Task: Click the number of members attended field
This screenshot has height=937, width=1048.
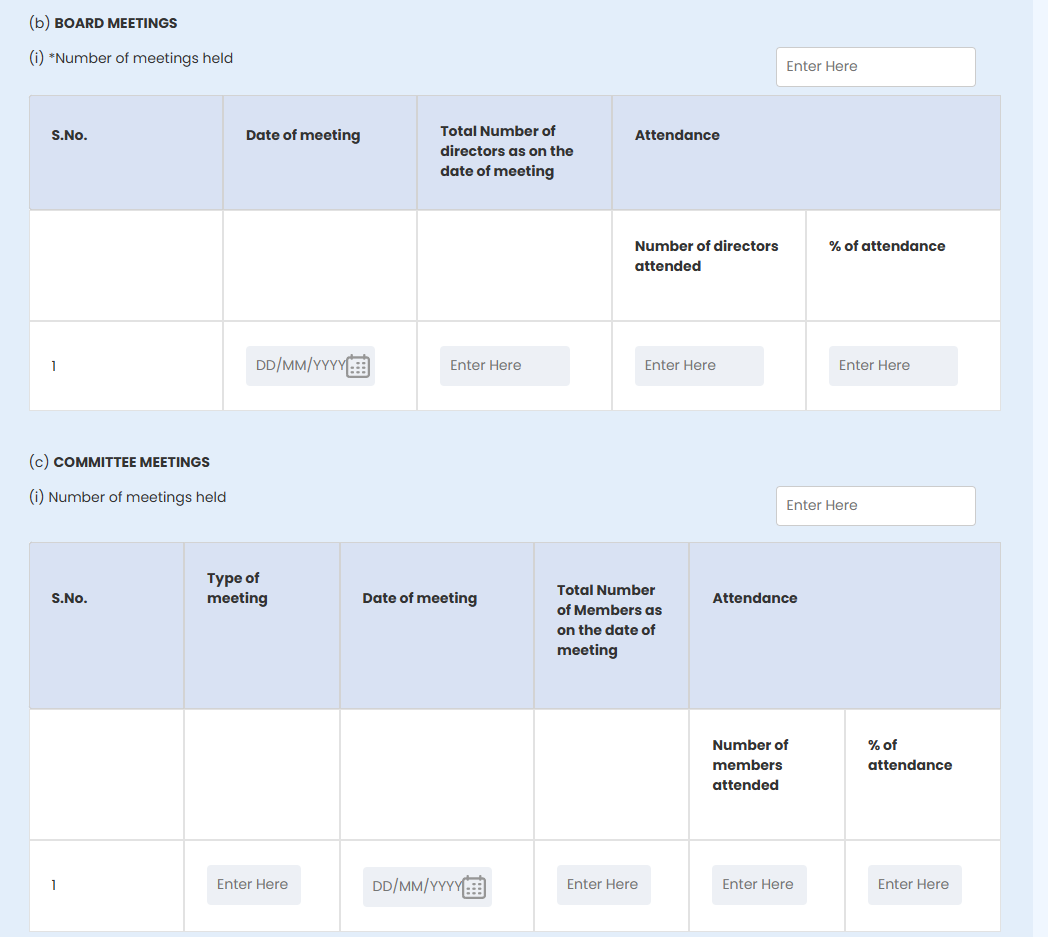Action: click(758, 885)
